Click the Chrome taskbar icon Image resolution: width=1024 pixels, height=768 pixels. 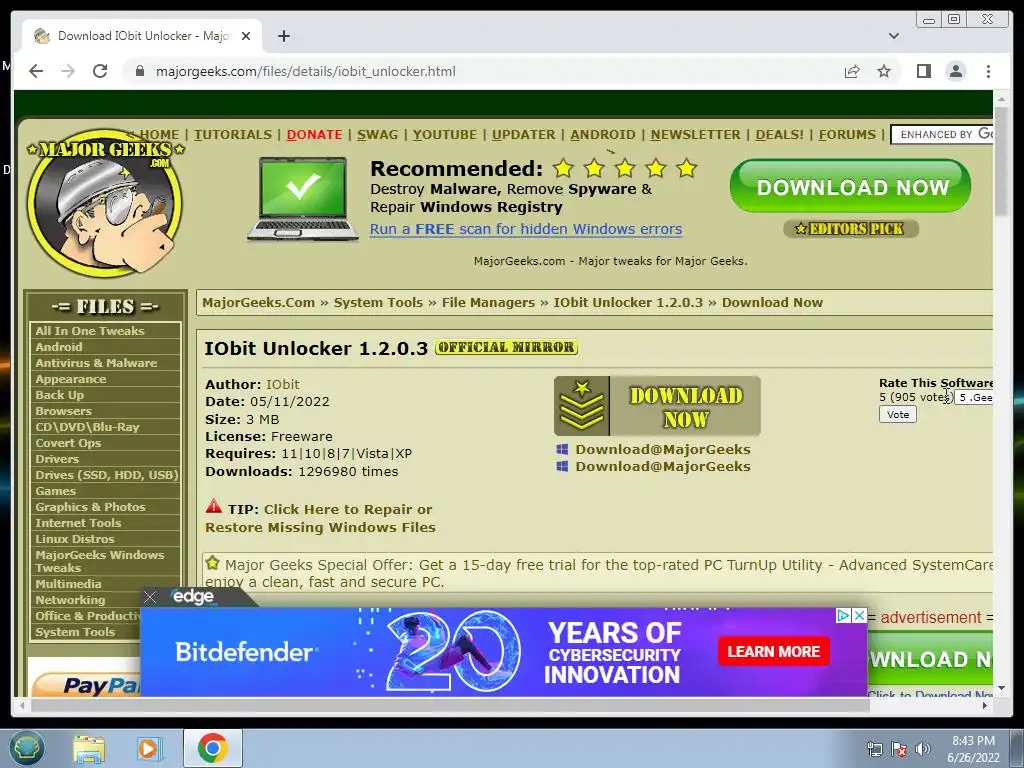213,748
